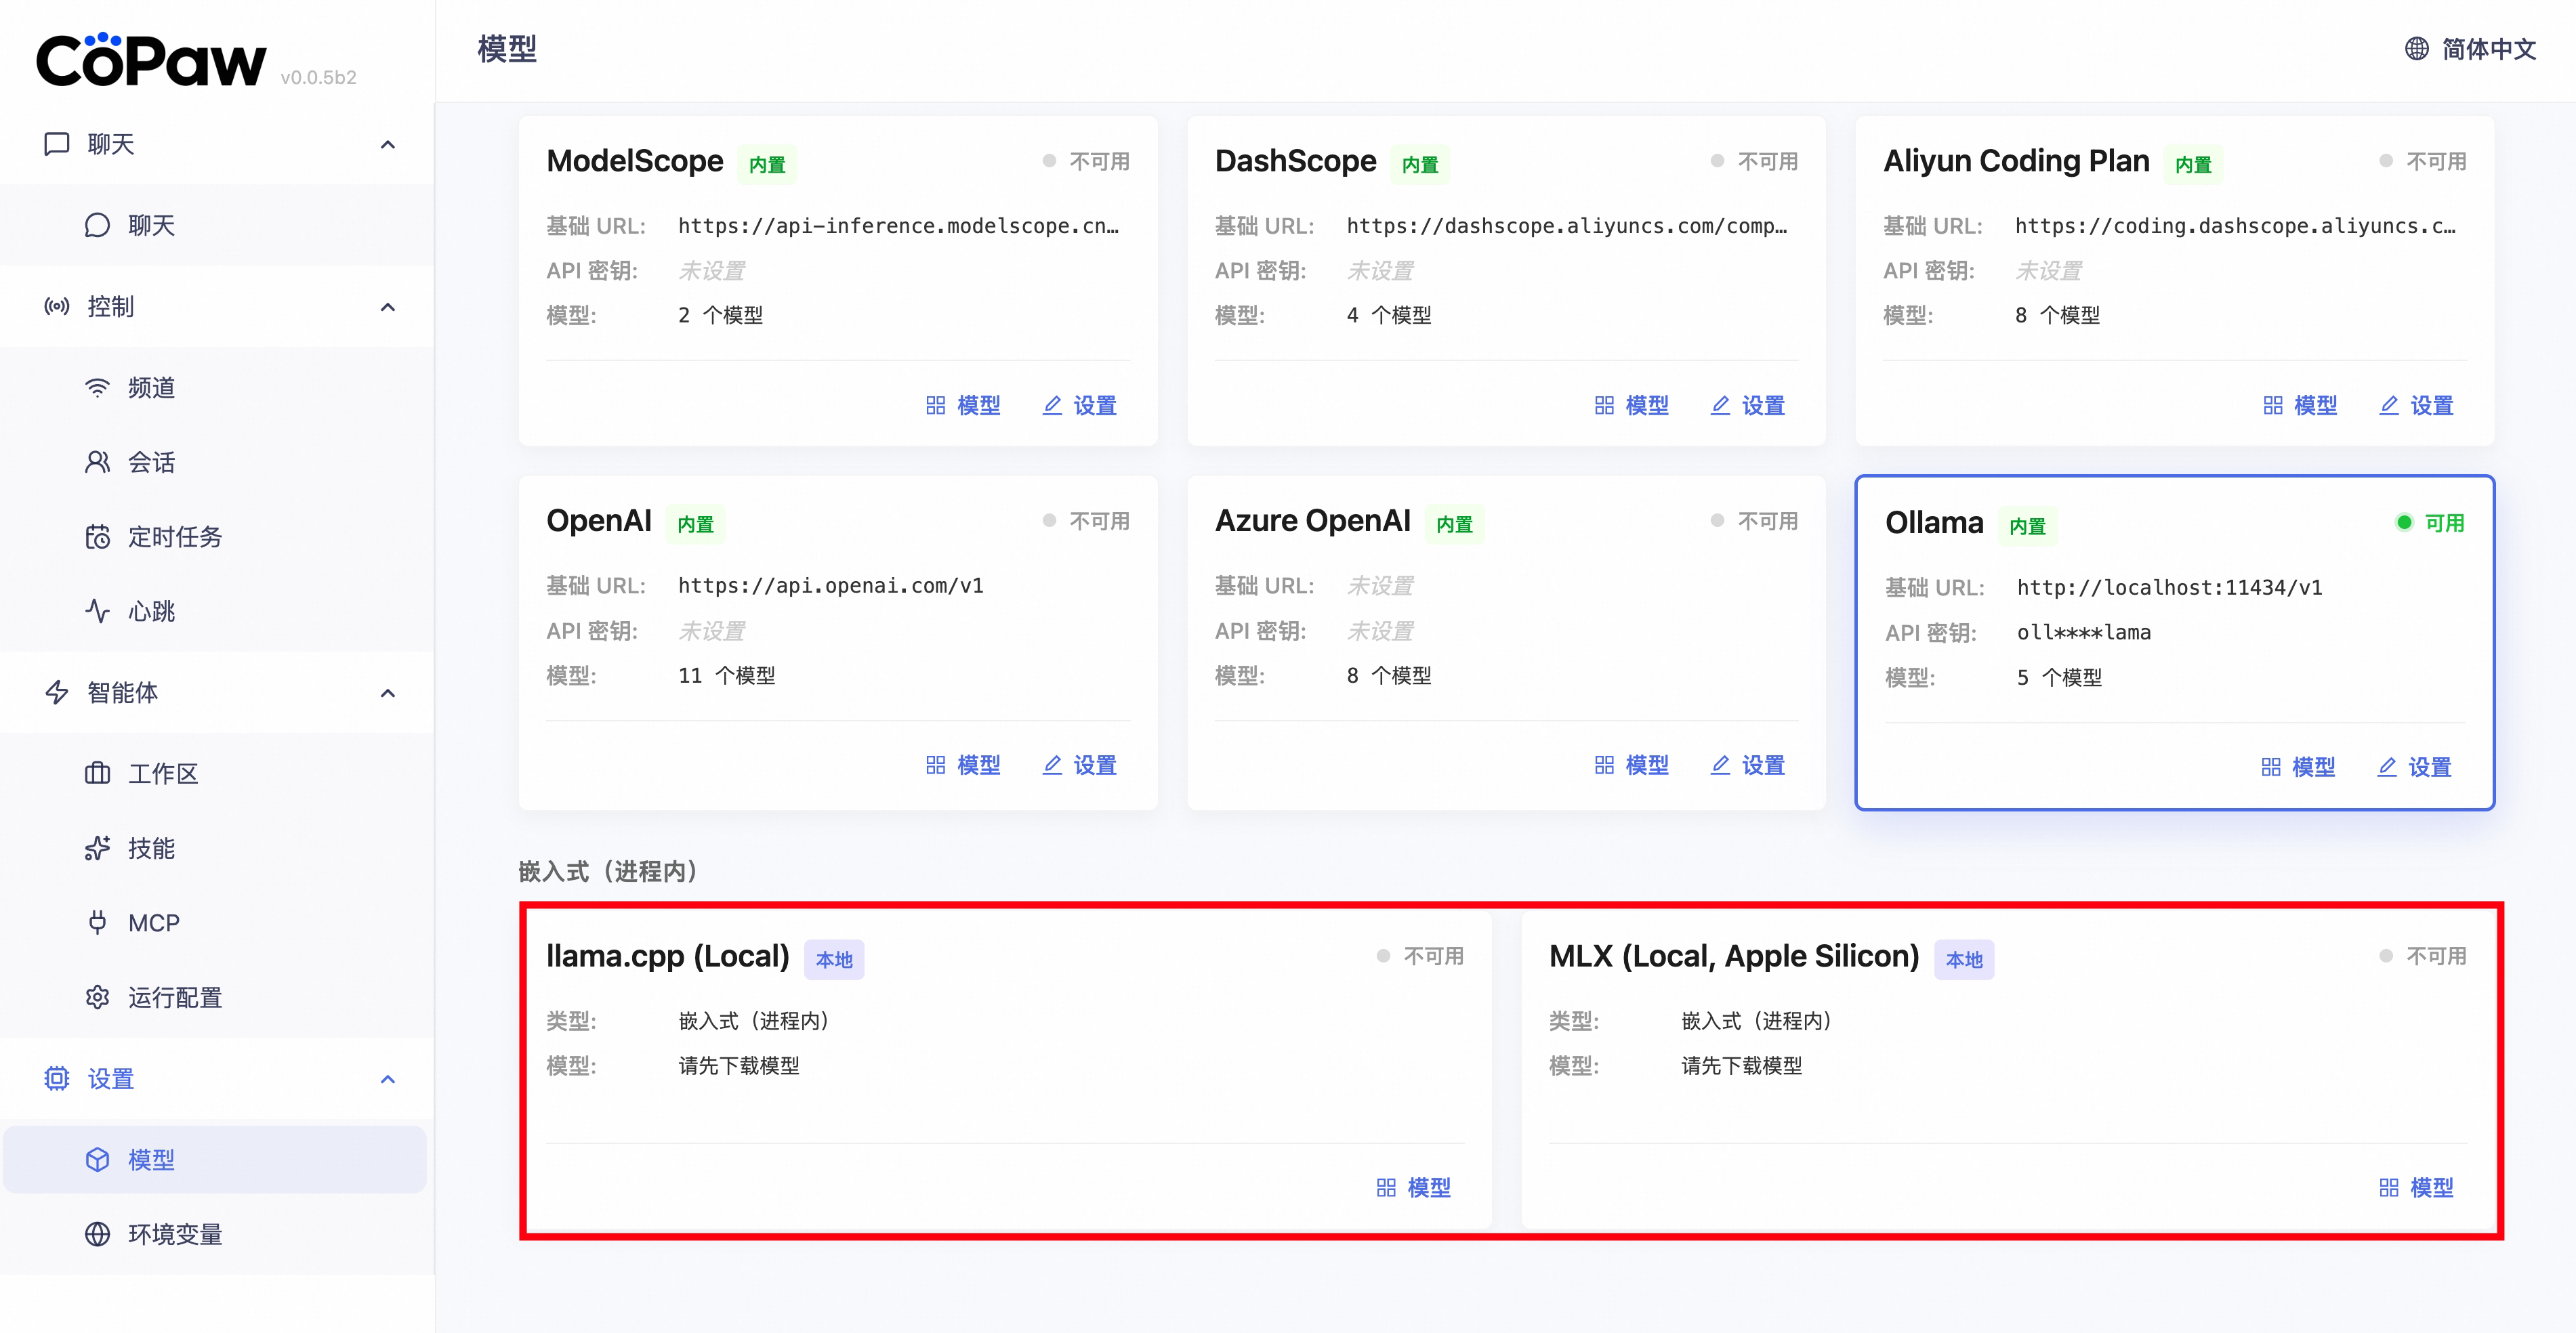Screen dimensions: 2576x1333
Task: Open 模型 list for OpenAI card
Action: point(963,765)
